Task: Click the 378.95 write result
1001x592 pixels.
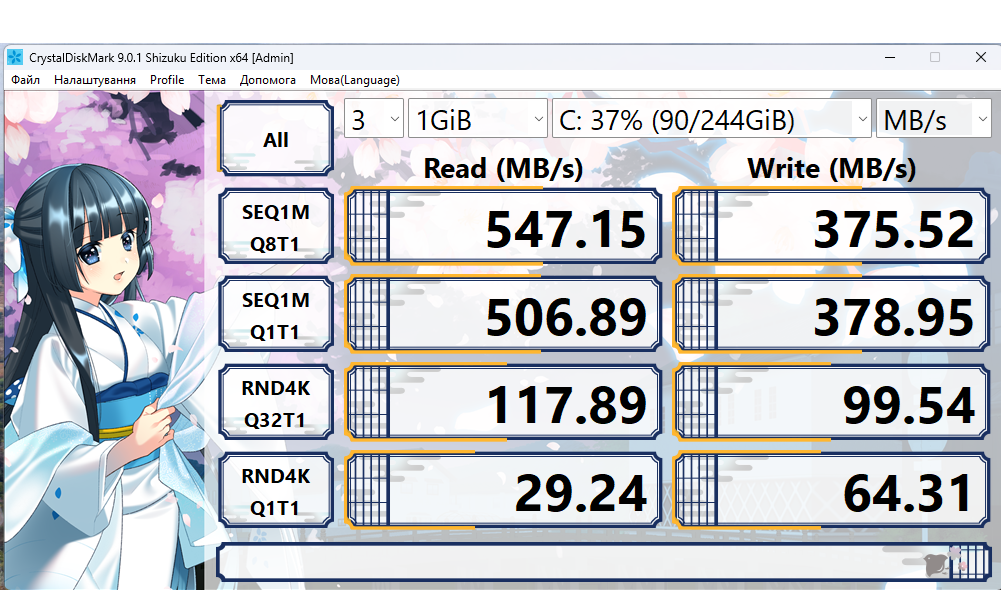Action: point(832,315)
